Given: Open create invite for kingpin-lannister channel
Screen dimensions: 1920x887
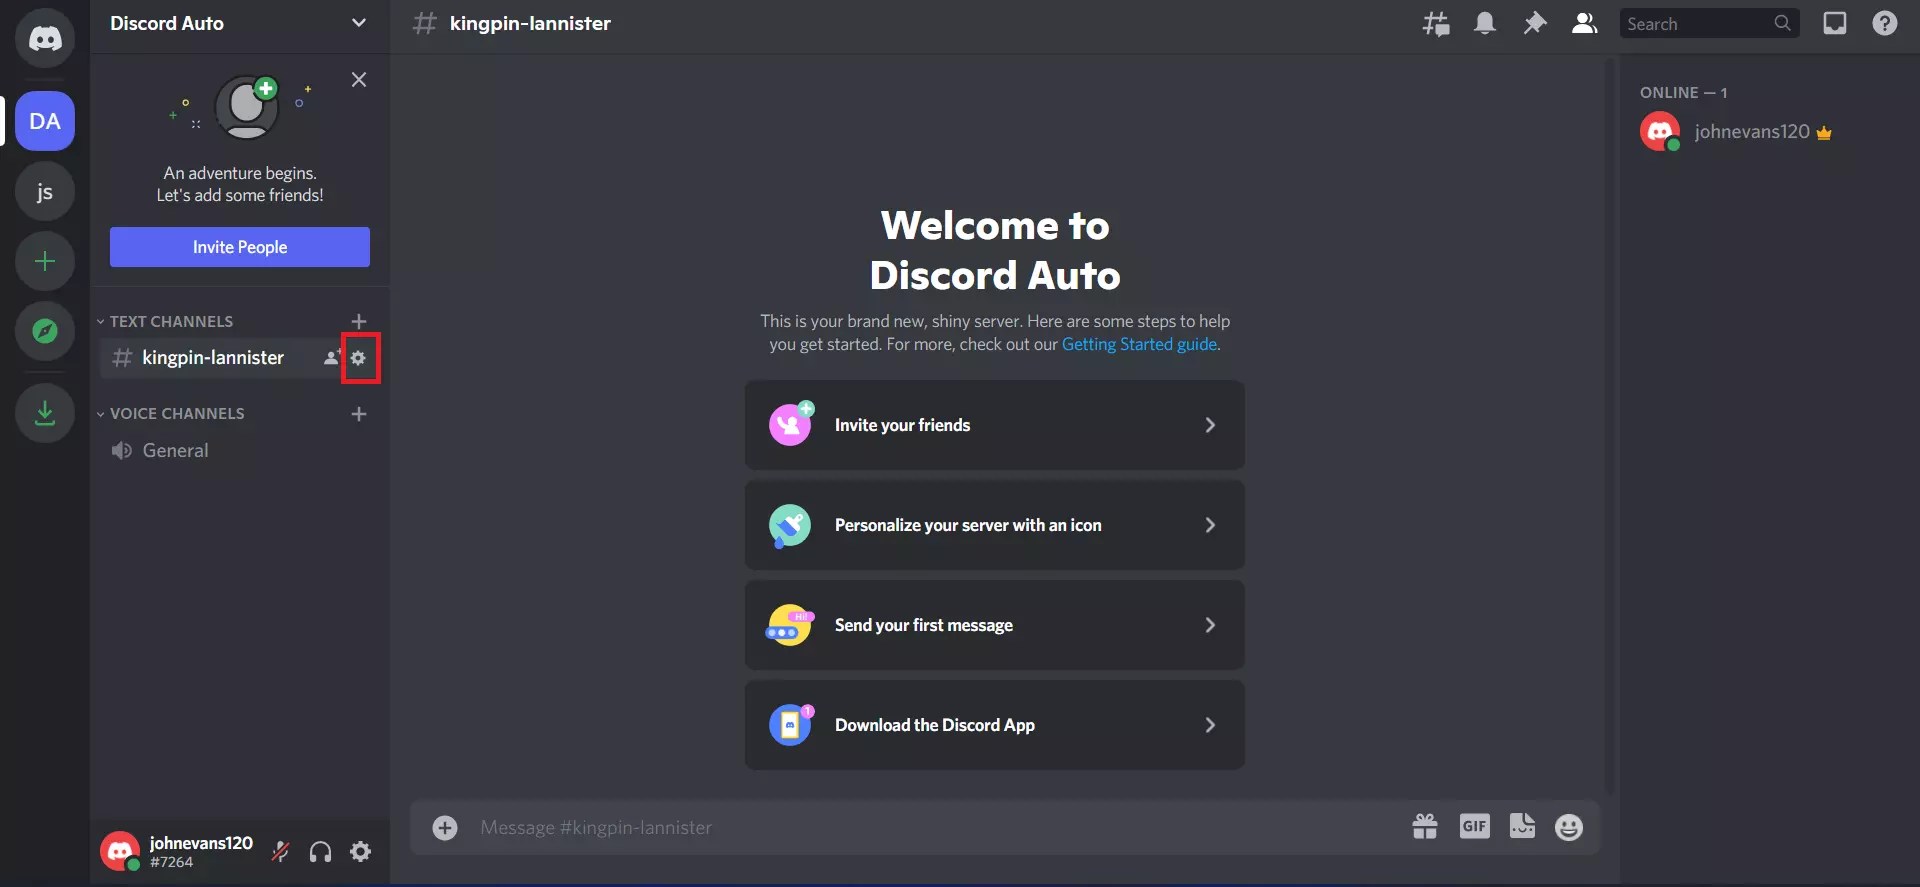Looking at the screenshot, I should 332,357.
